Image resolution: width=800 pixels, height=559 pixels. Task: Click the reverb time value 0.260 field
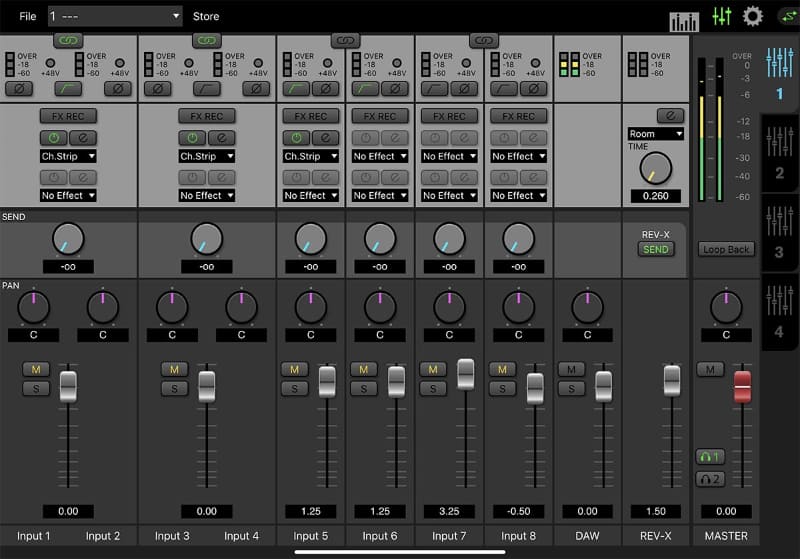pyautogui.click(x=656, y=196)
